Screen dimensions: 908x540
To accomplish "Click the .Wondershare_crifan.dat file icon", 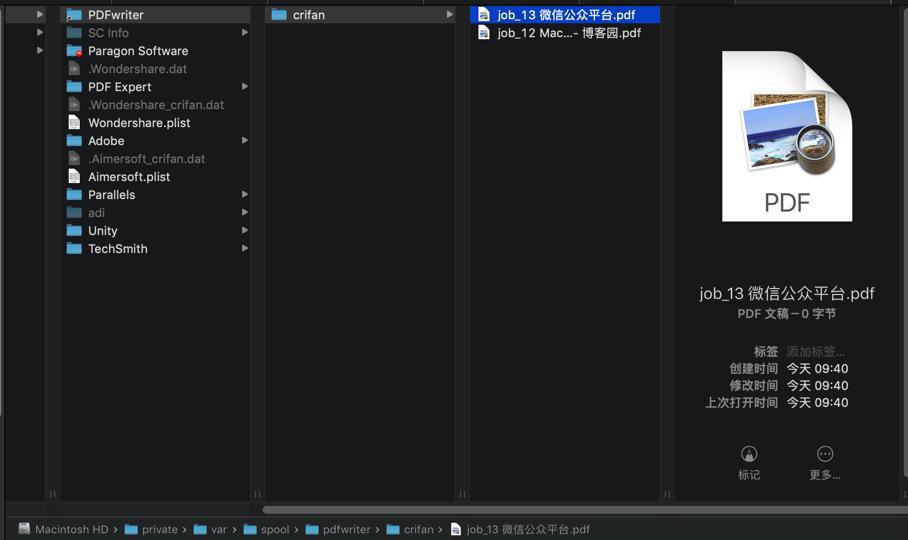I will (74, 105).
